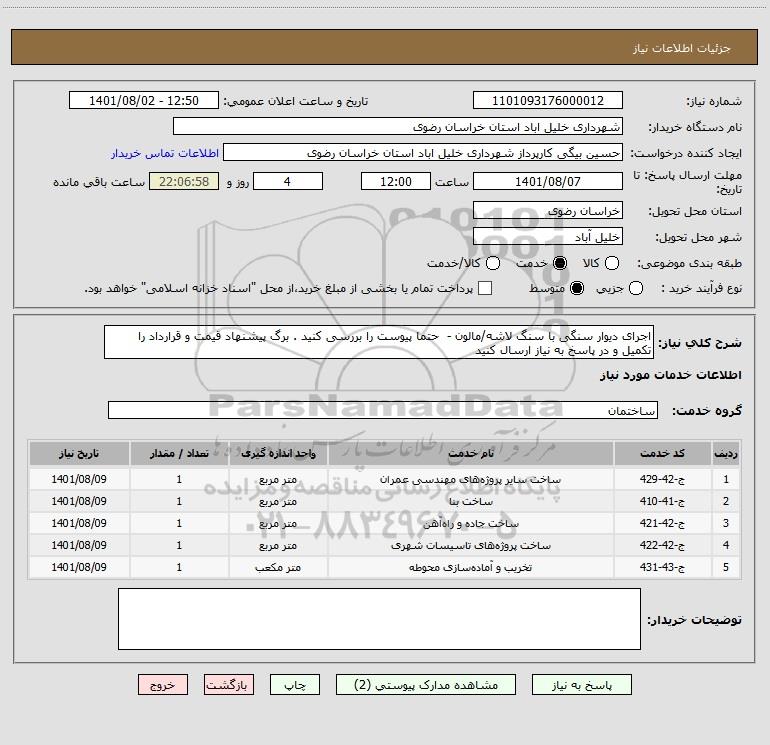Viewport: 770px width, 745px height.
Task: Click the خروج exit button
Action: (163, 685)
